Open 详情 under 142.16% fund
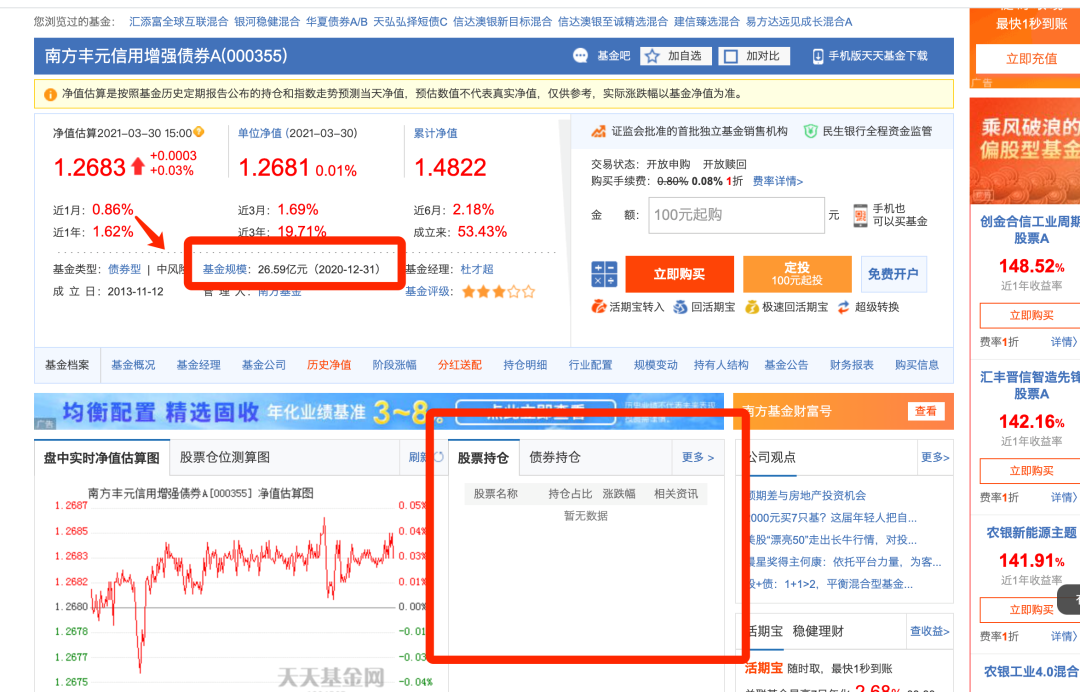 pos(1063,497)
